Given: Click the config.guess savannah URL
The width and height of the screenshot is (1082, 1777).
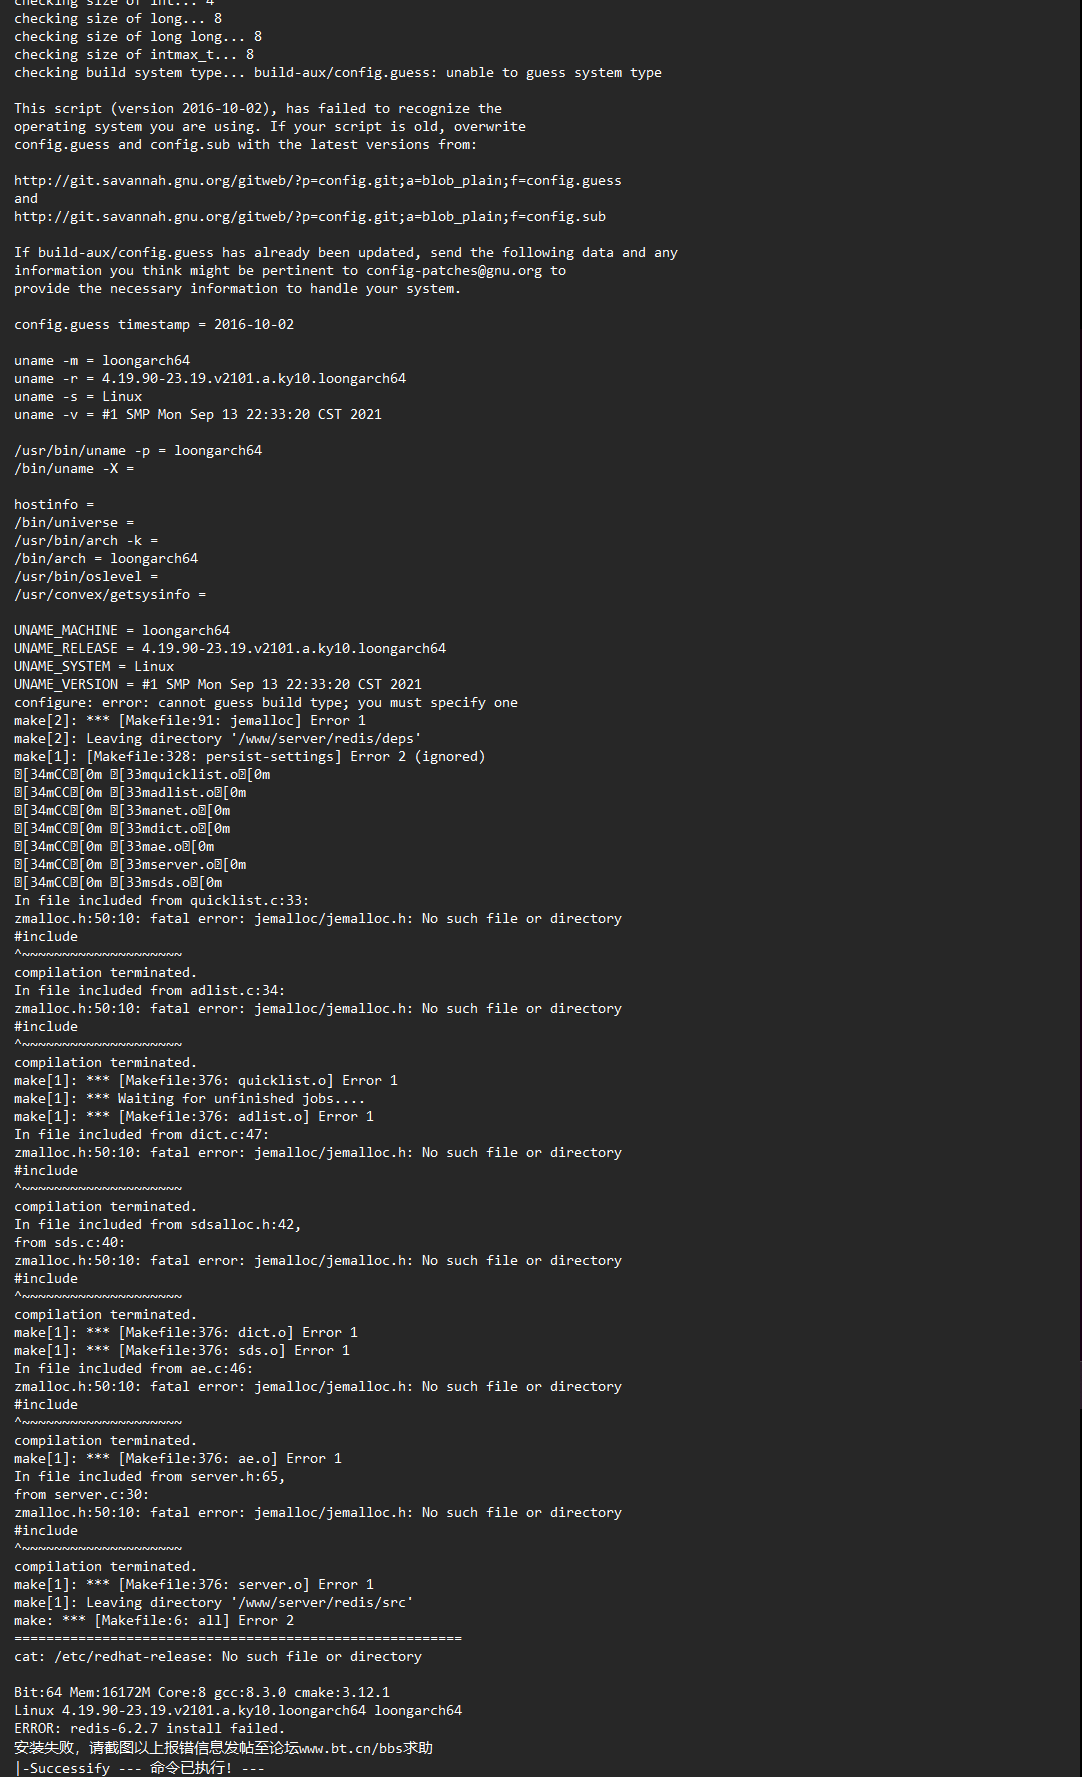Looking at the screenshot, I should pyautogui.click(x=318, y=181).
